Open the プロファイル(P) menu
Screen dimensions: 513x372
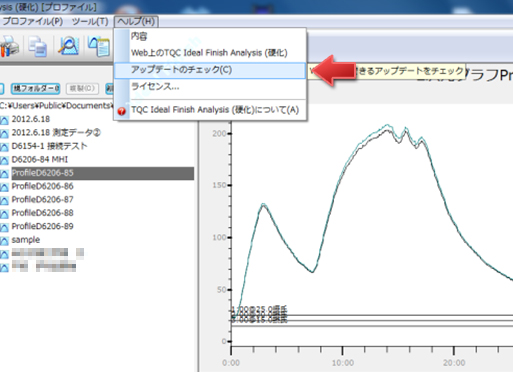[32, 21]
